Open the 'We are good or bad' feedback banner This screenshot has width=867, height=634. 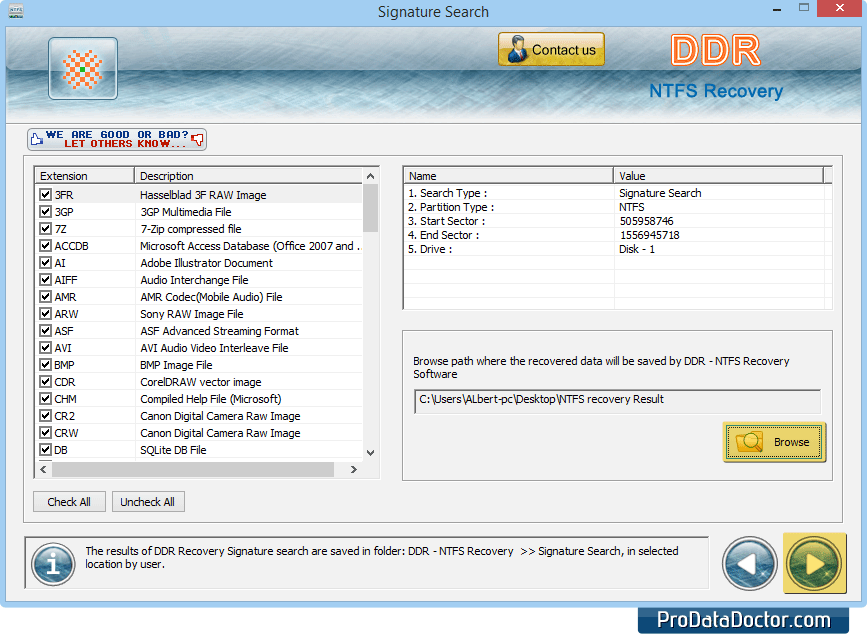pos(117,139)
